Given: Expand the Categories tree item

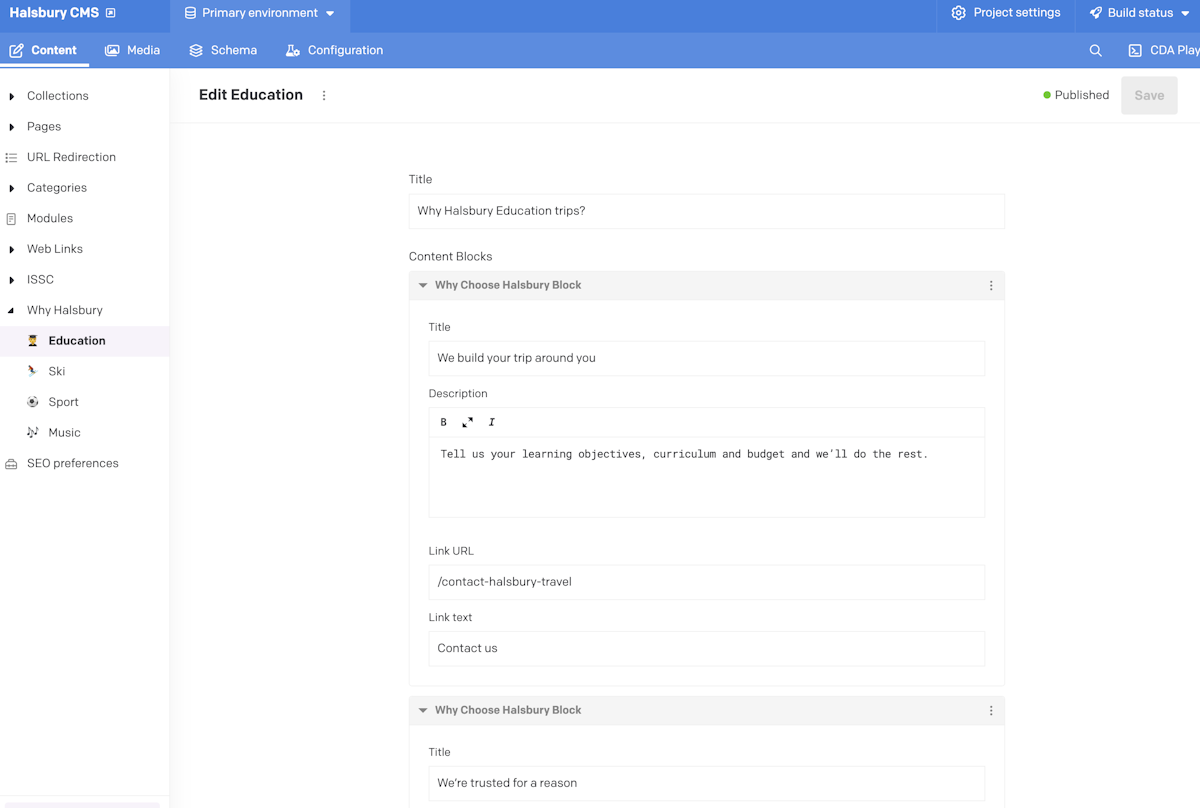Looking at the screenshot, I should click(12, 188).
